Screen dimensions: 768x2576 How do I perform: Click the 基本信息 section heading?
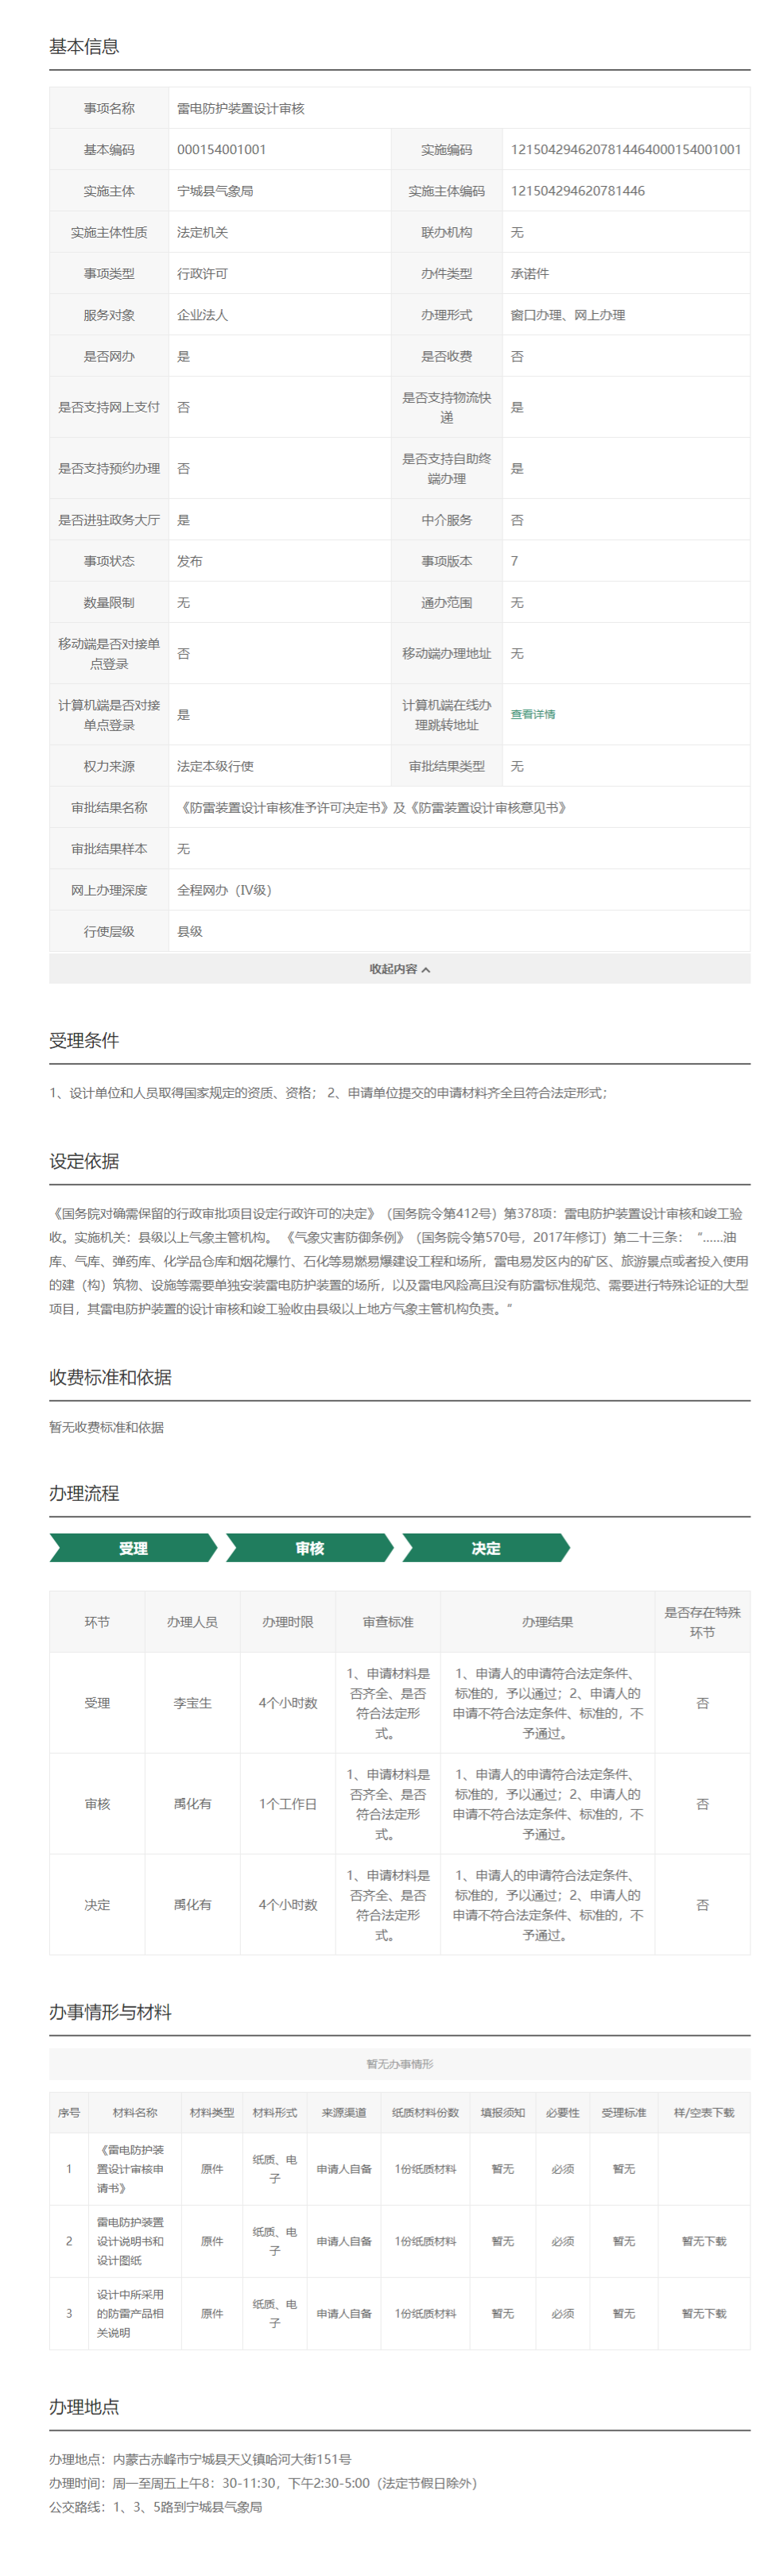click(84, 46)
